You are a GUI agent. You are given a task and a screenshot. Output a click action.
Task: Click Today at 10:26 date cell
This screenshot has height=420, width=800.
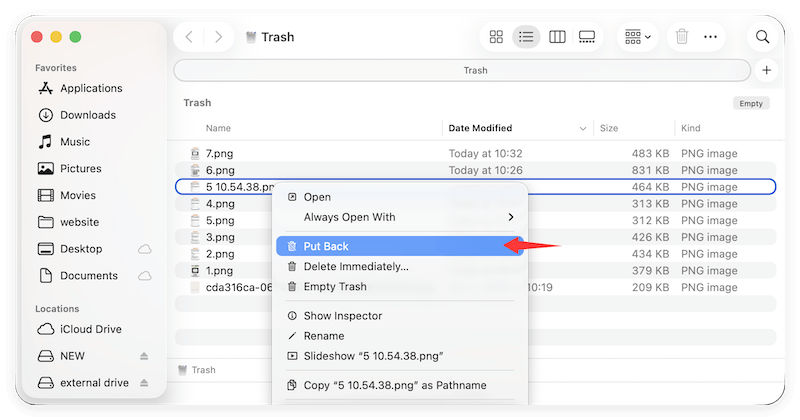point(485,170)
